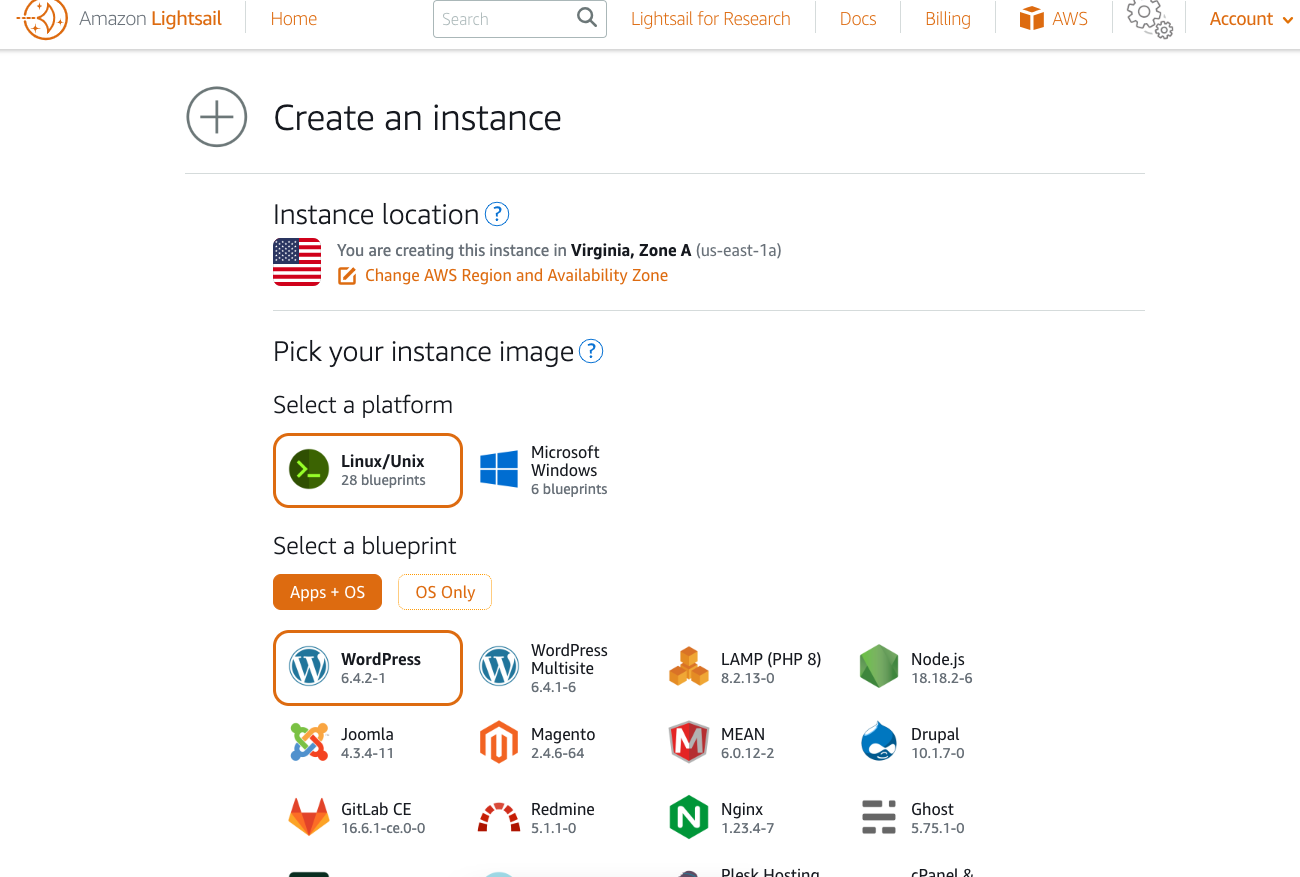
Task: Click the Amazon Lightsail brand text
Action: coord(150,19)
